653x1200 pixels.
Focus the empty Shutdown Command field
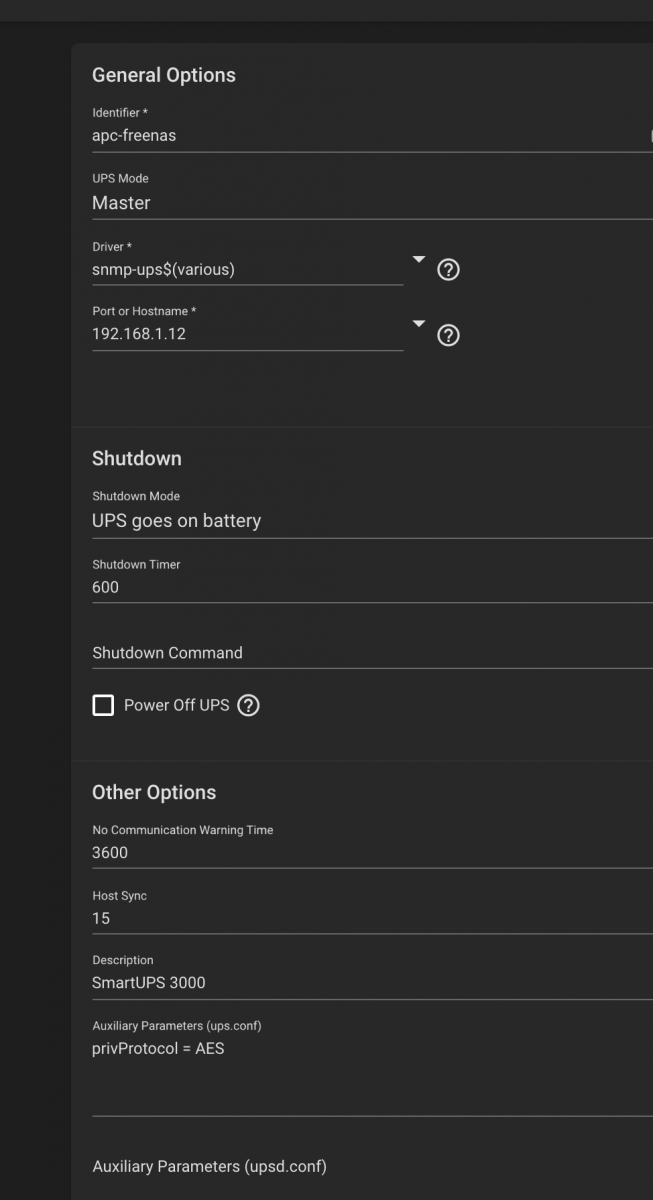point(372,653)
